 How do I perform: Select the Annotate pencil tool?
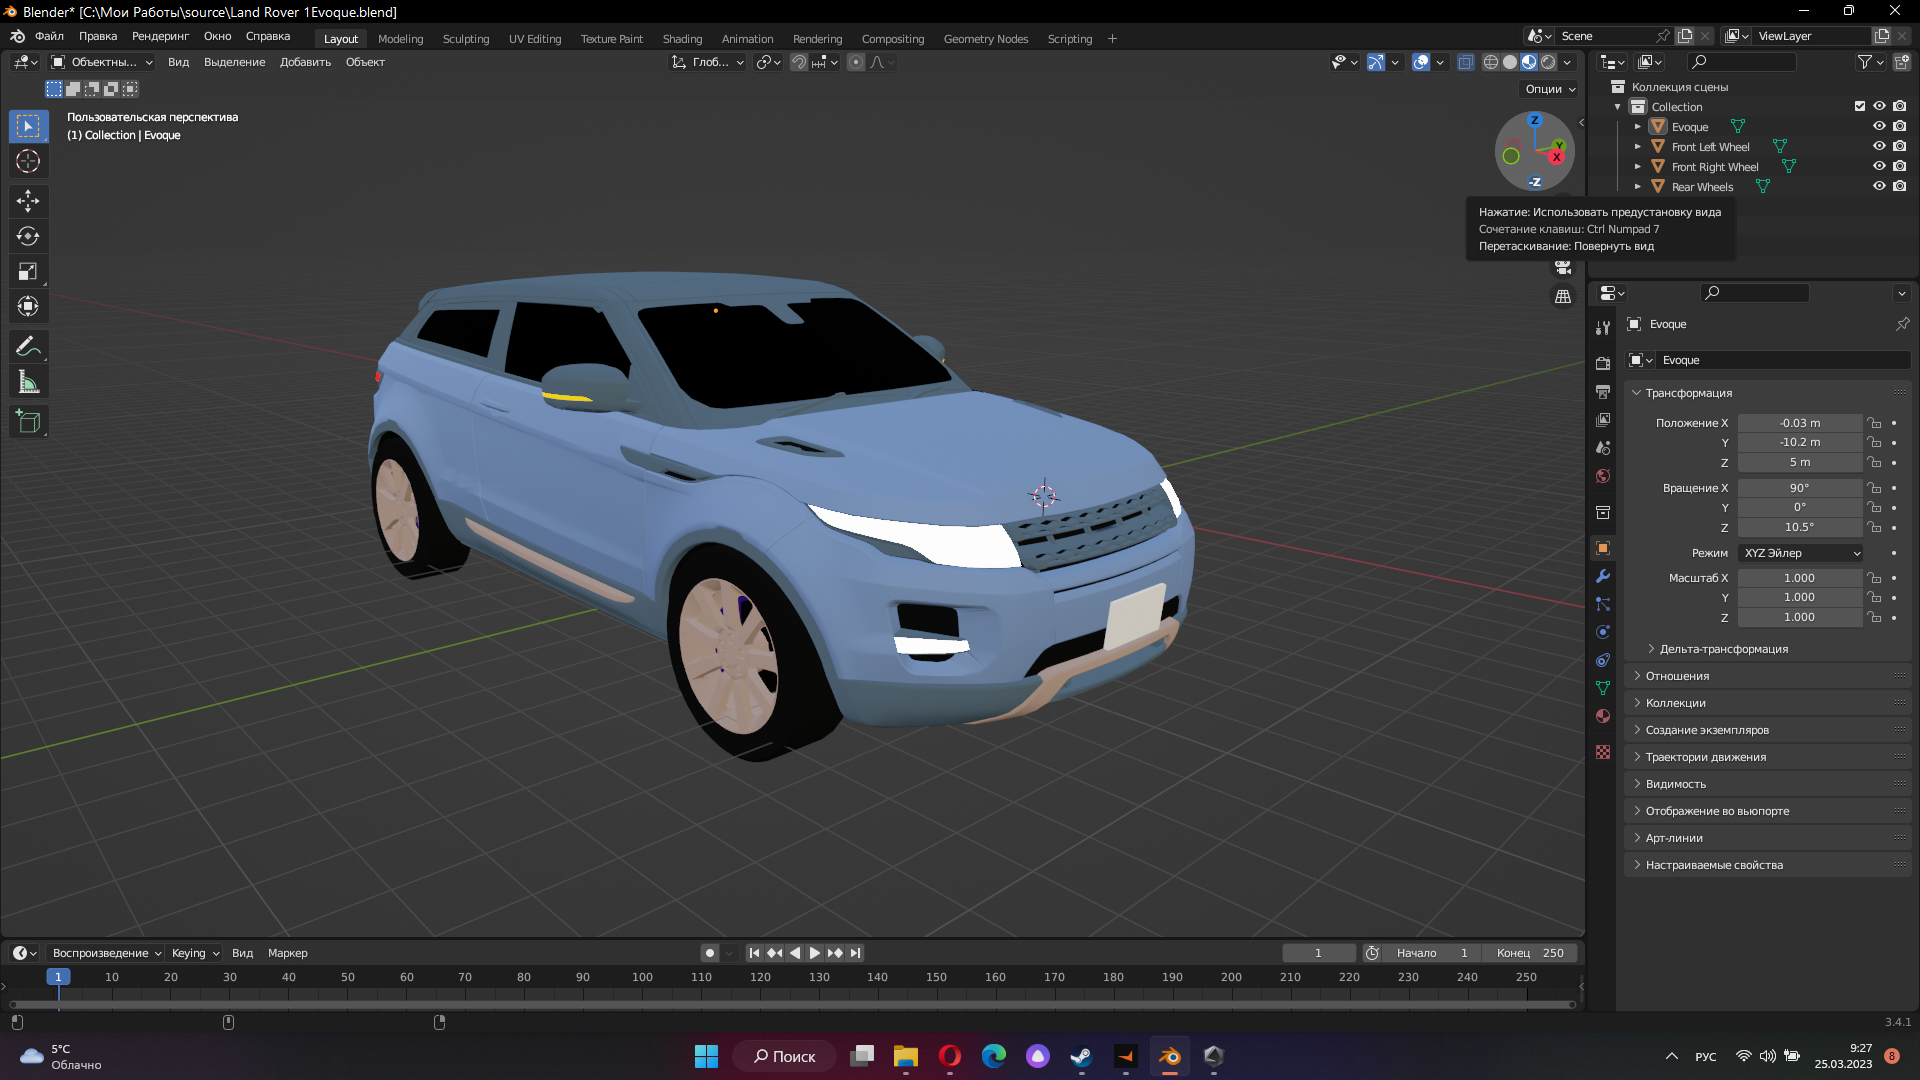click(x=28, y=346)
